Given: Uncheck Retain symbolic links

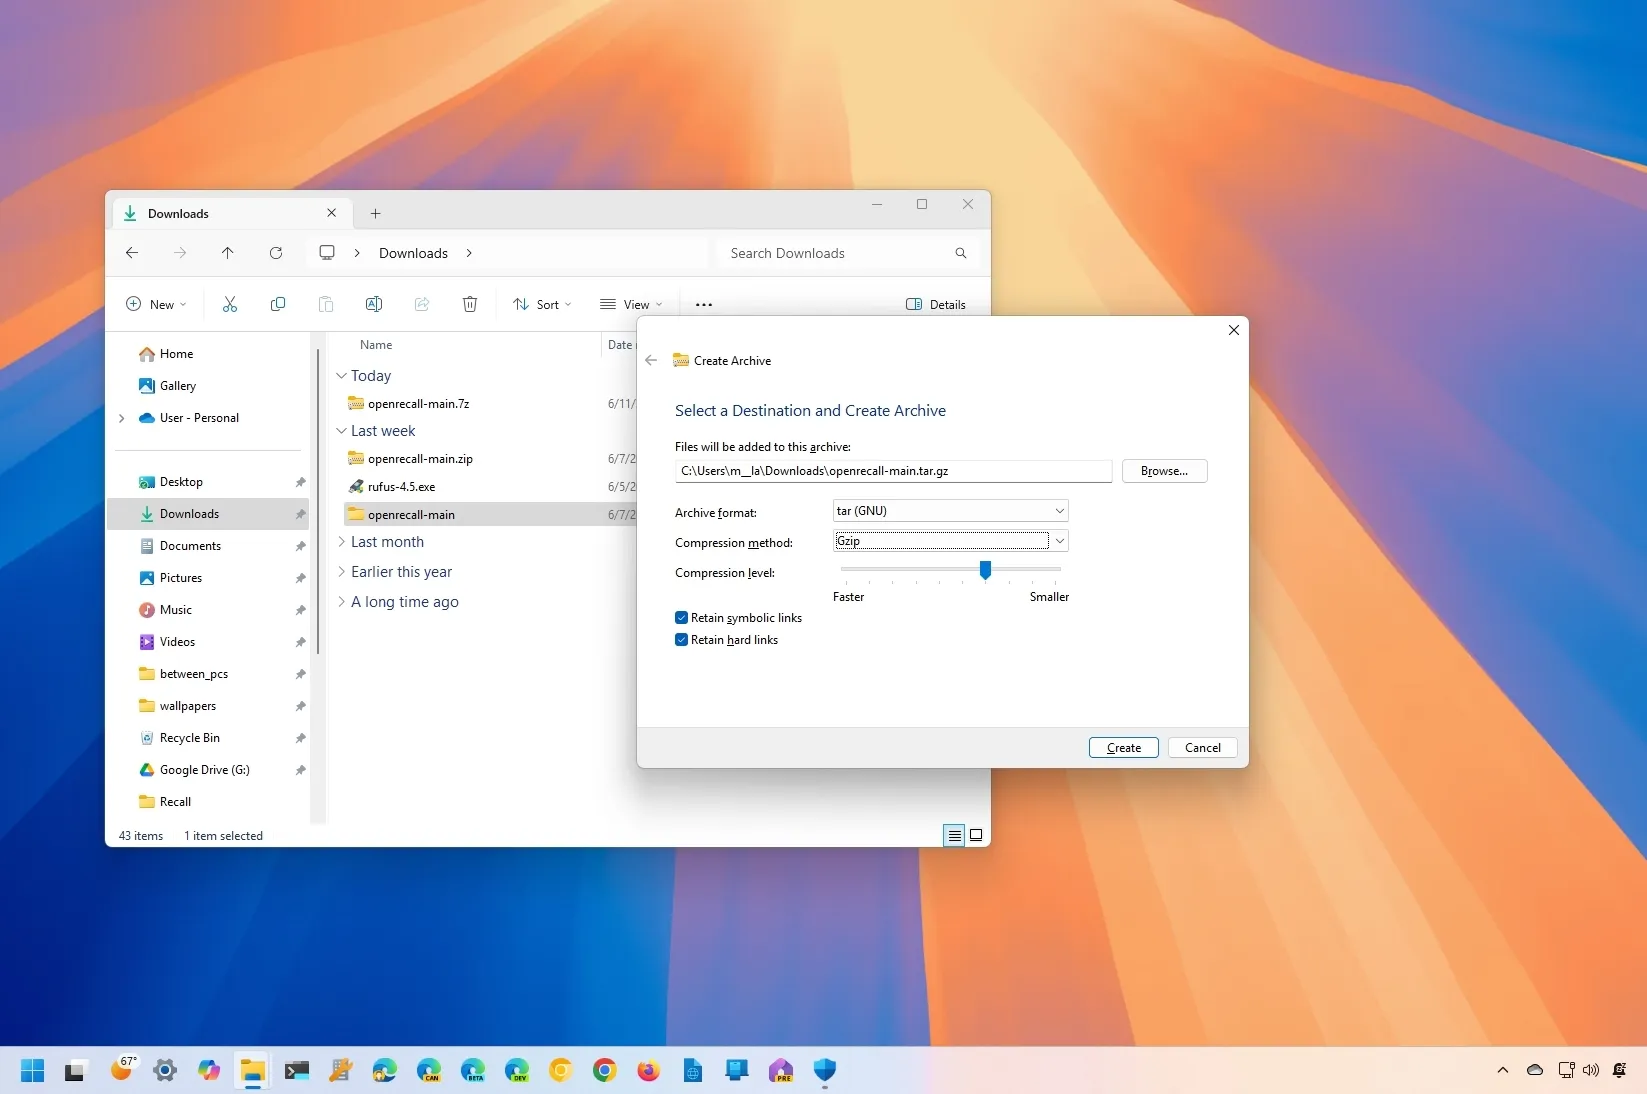Looking at the screenshot, I should click(681, 617).
